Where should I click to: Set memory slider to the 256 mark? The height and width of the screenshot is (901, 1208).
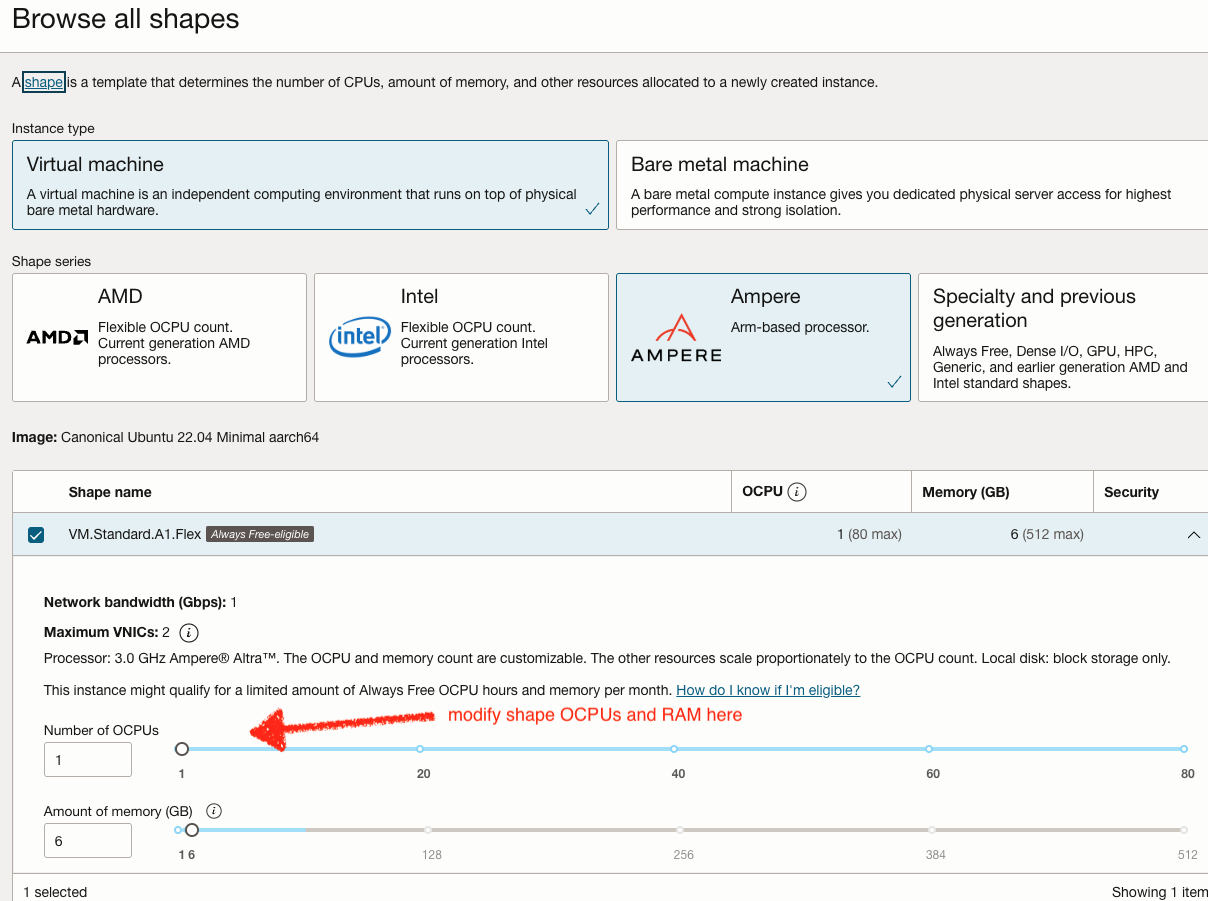(680, 830)
